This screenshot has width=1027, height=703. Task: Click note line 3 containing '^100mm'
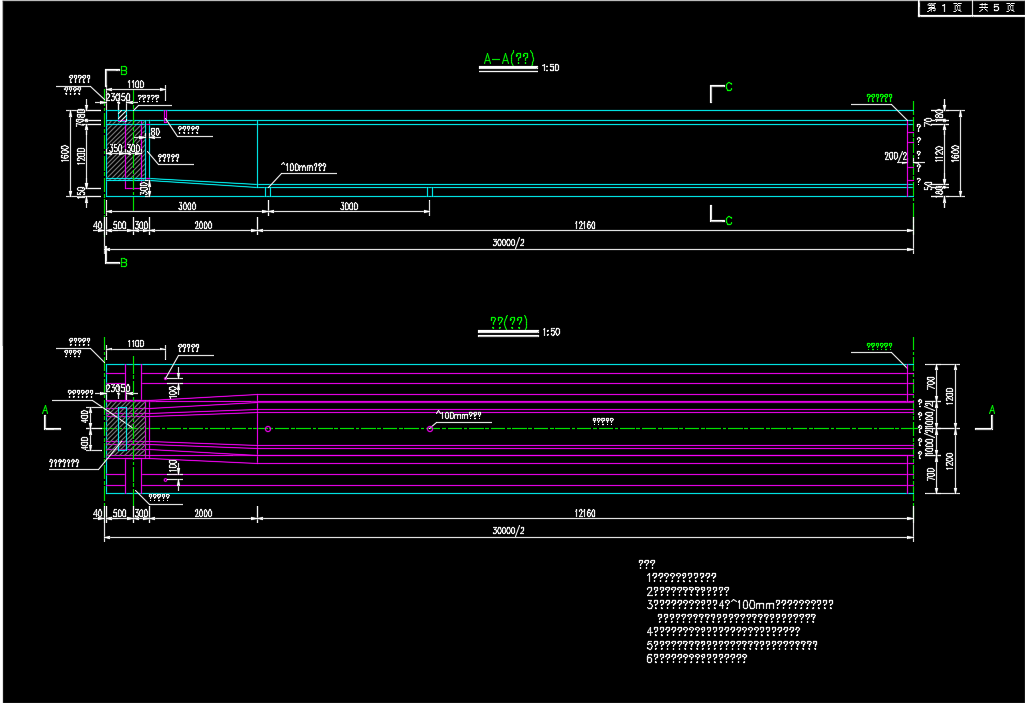pyautogui.click(x=742, y=604)
